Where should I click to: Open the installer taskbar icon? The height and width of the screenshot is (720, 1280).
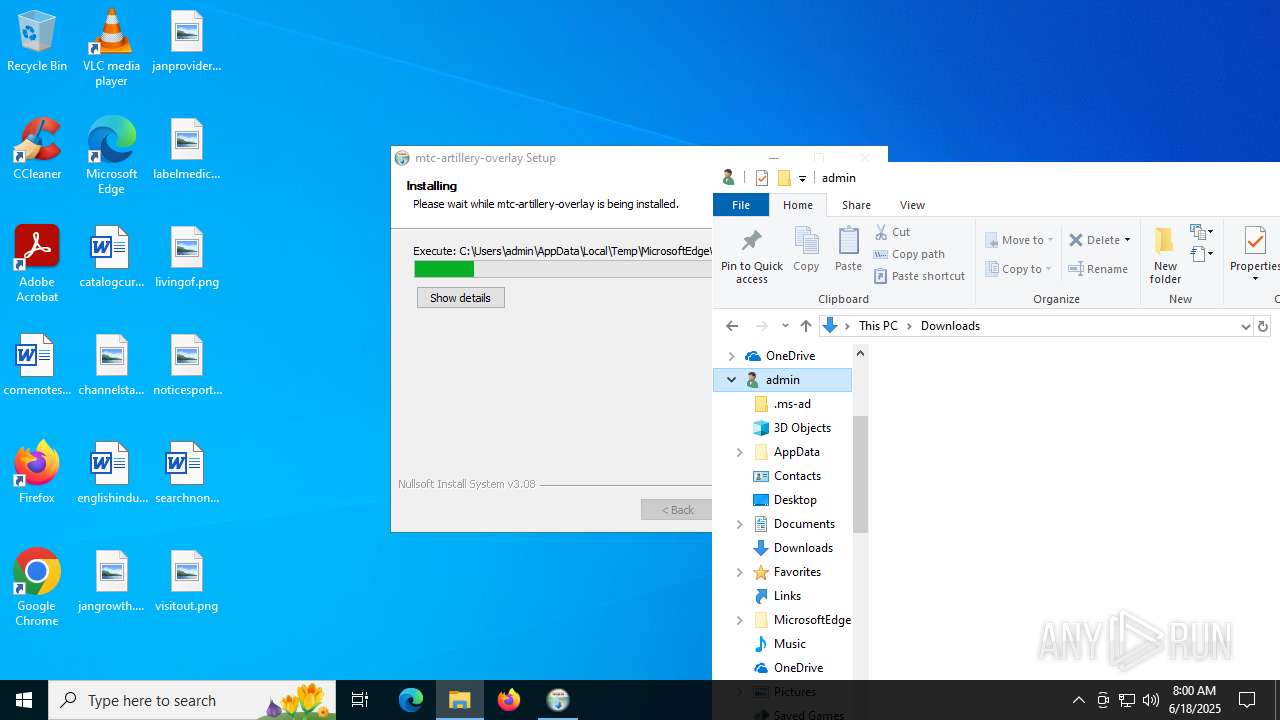click(x=558, y=700)
